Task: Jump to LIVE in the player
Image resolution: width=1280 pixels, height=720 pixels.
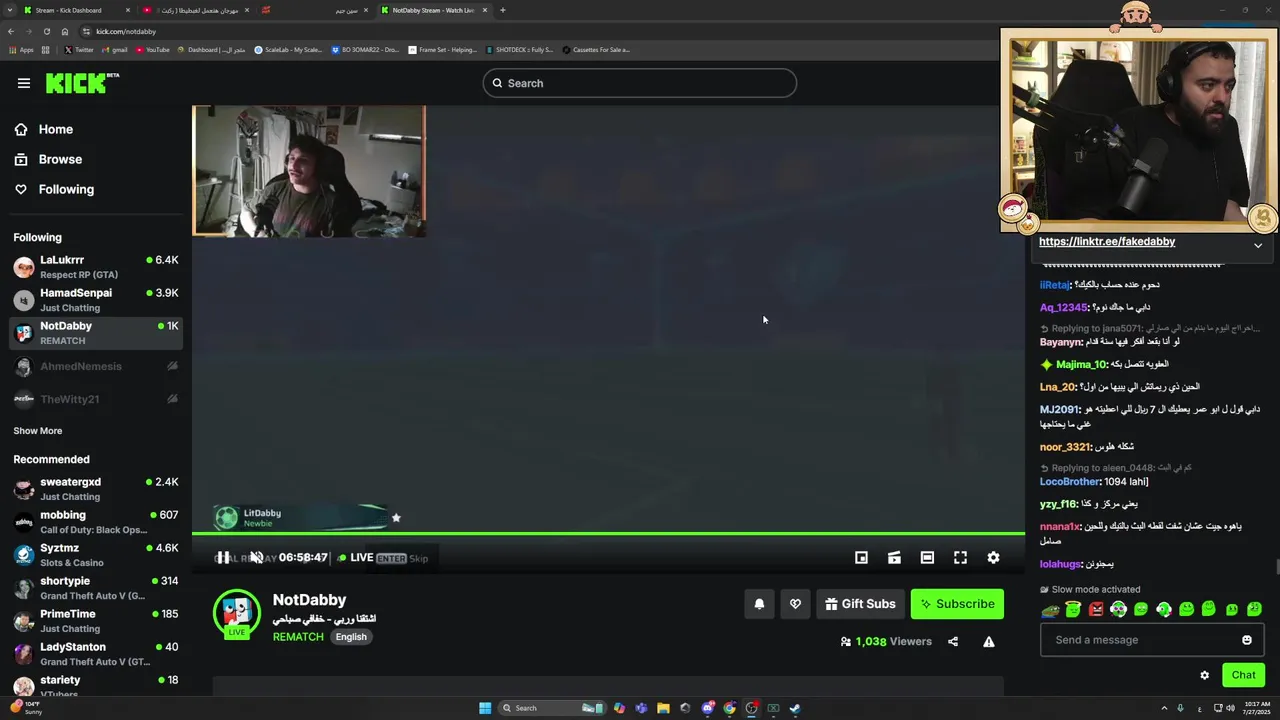Action: 355,557
